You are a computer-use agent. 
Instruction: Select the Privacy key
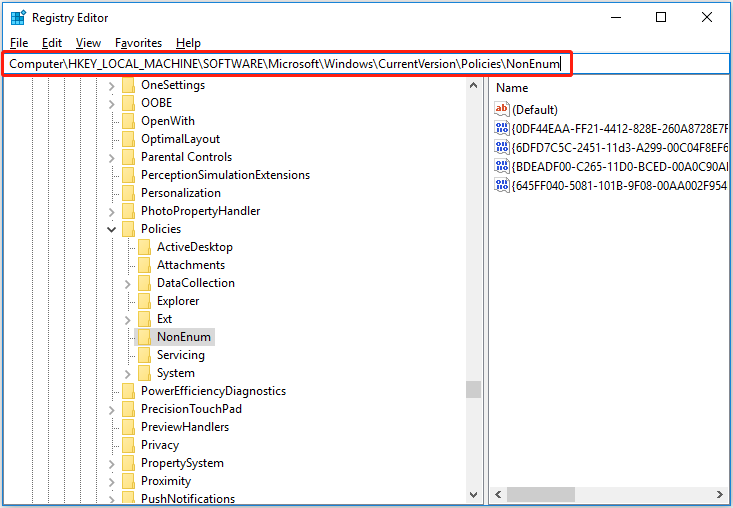coord(160,445)
